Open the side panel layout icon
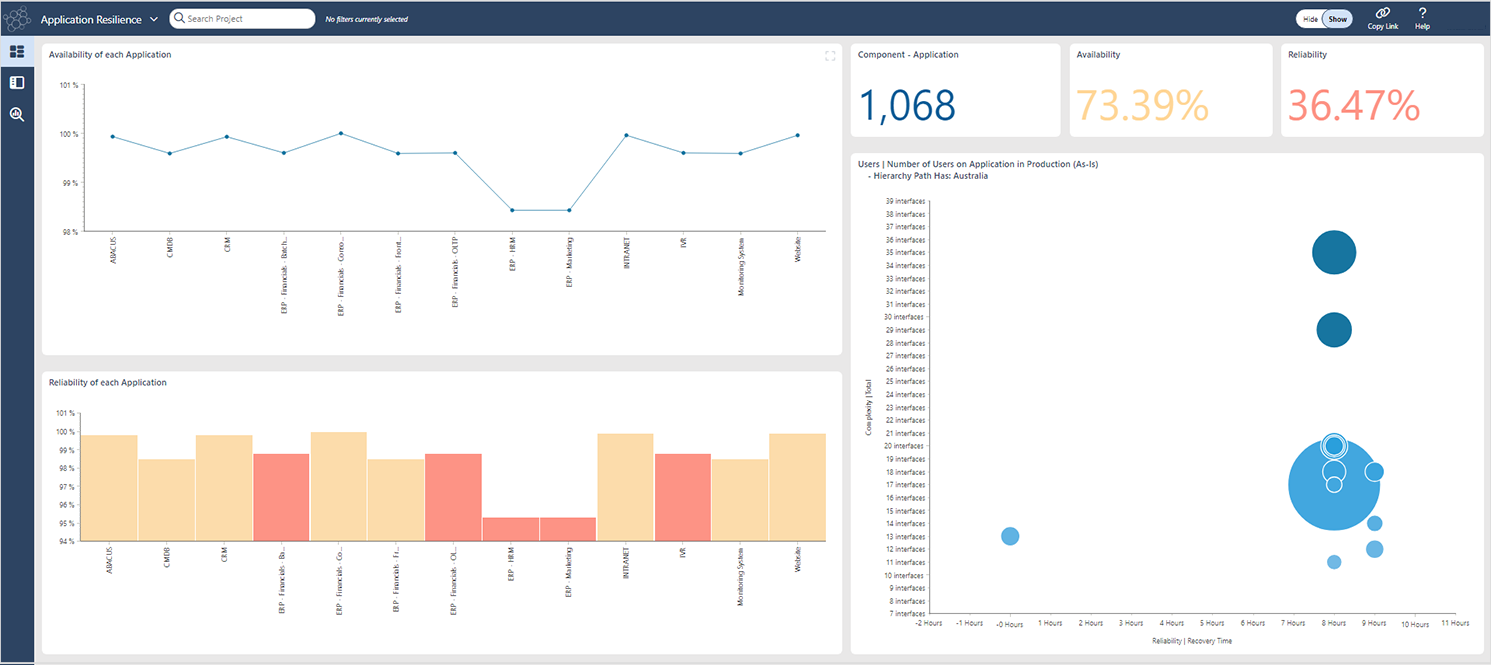Image resolution: width=1491 pixels, height=665 pixels. coord(17,83)
